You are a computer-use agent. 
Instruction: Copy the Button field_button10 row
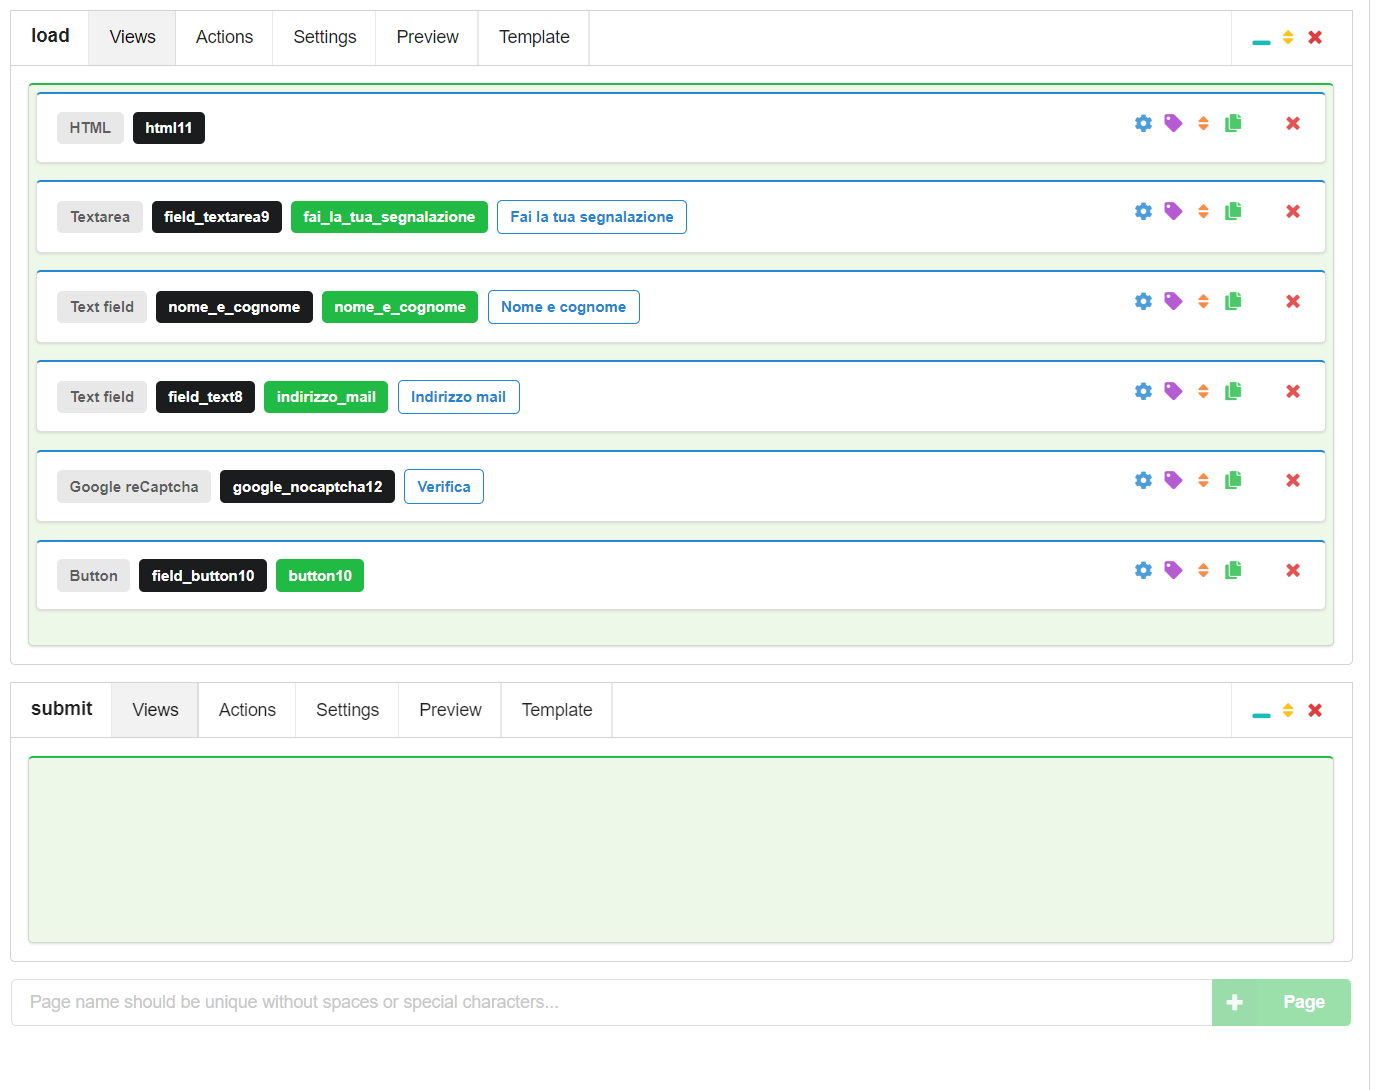click(1233, 570)
